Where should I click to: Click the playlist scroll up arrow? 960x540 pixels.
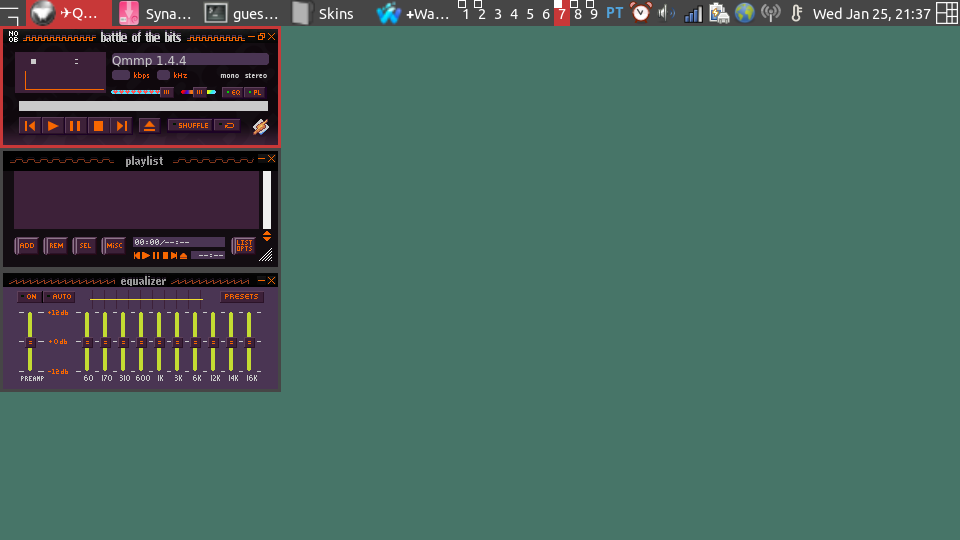click(x=267, y=233)
